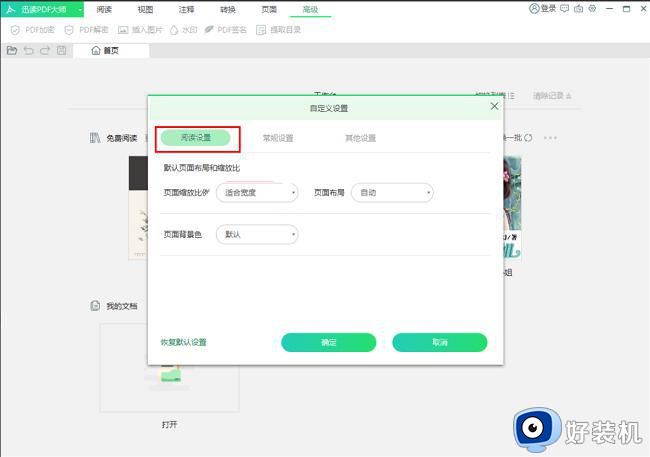
Task: Open the PDF签名 signature tool
Action: [226, 30]
